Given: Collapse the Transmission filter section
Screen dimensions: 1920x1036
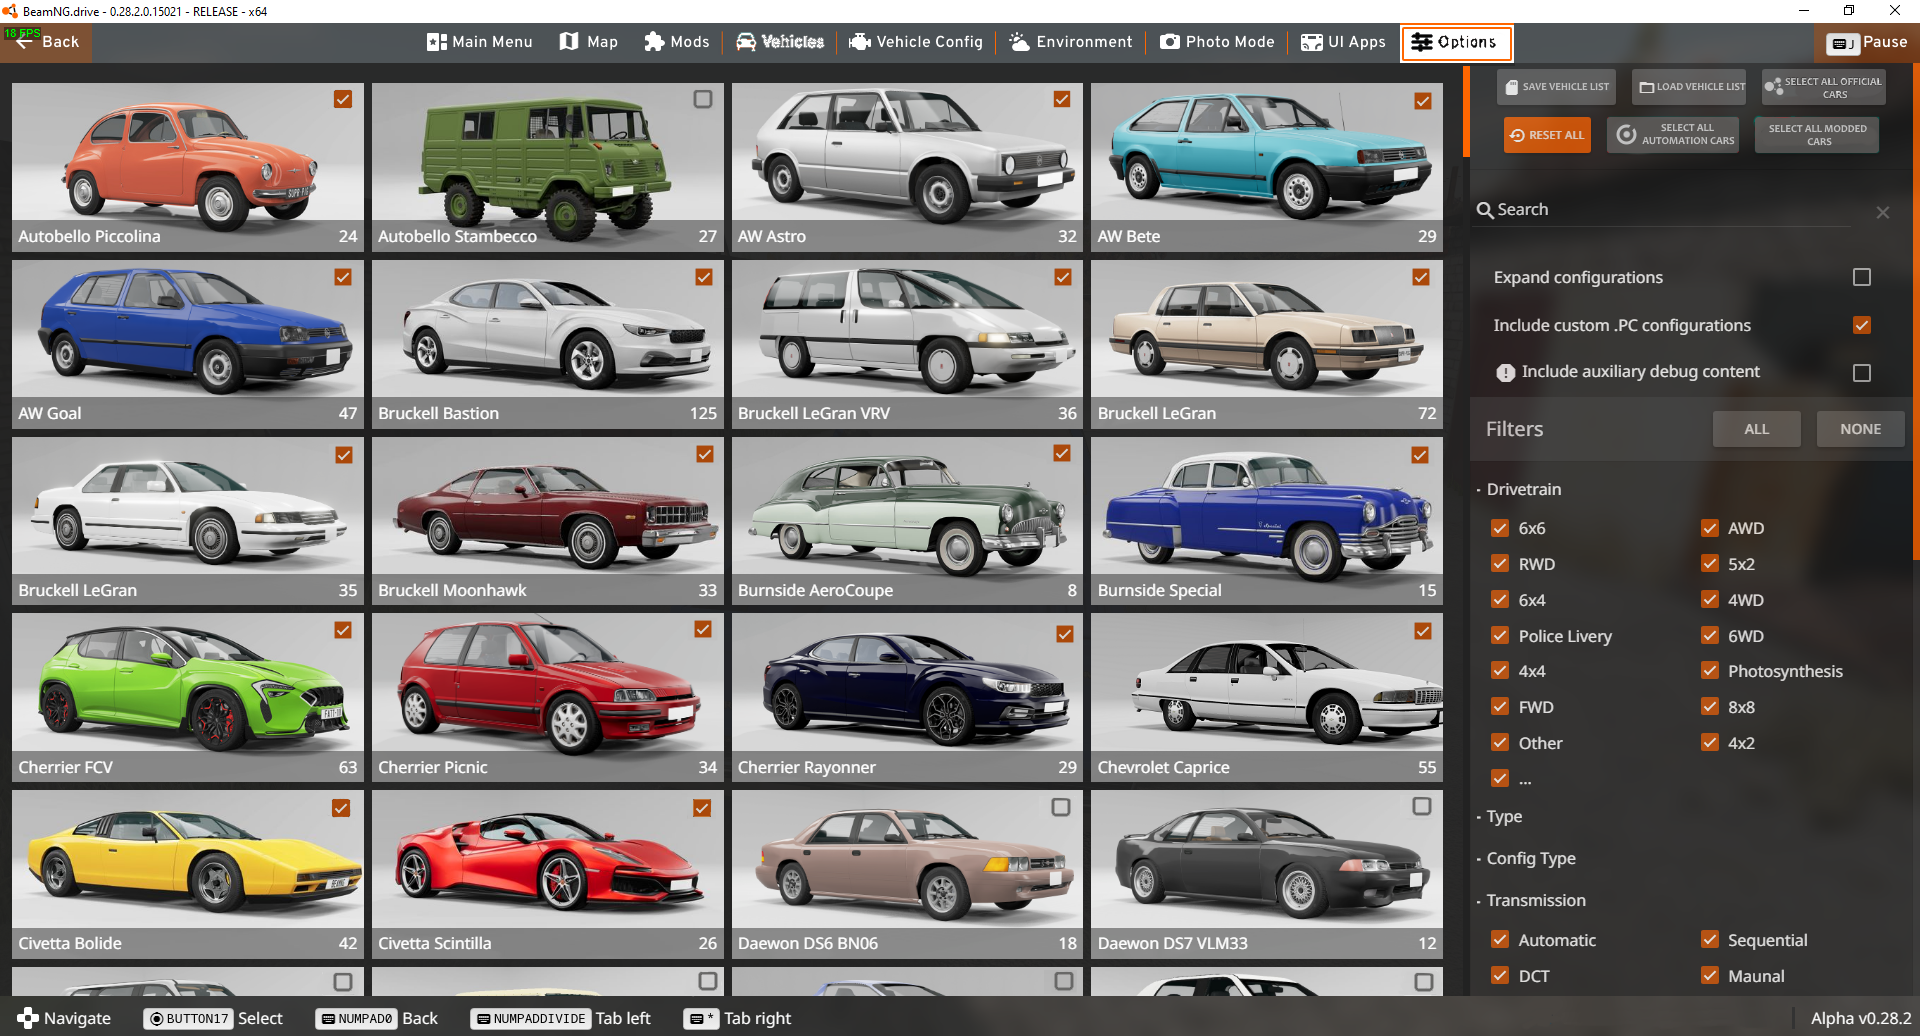Looking at the screenshot, I should coord(1535,900).
